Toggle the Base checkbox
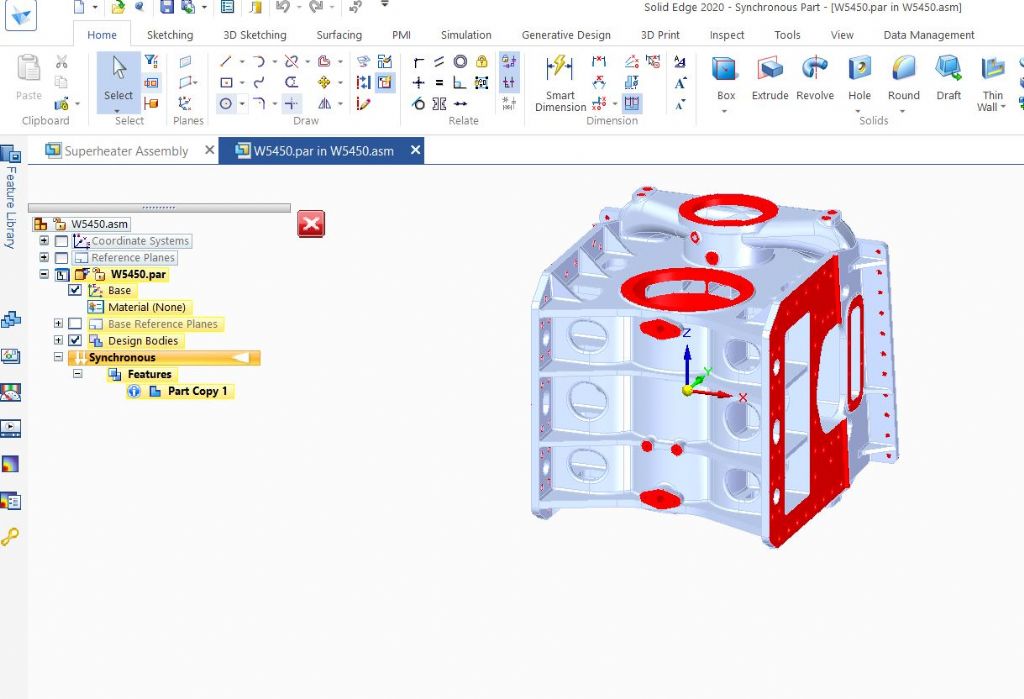Viewport: 1024px width, 699px height. pos(75,290)
